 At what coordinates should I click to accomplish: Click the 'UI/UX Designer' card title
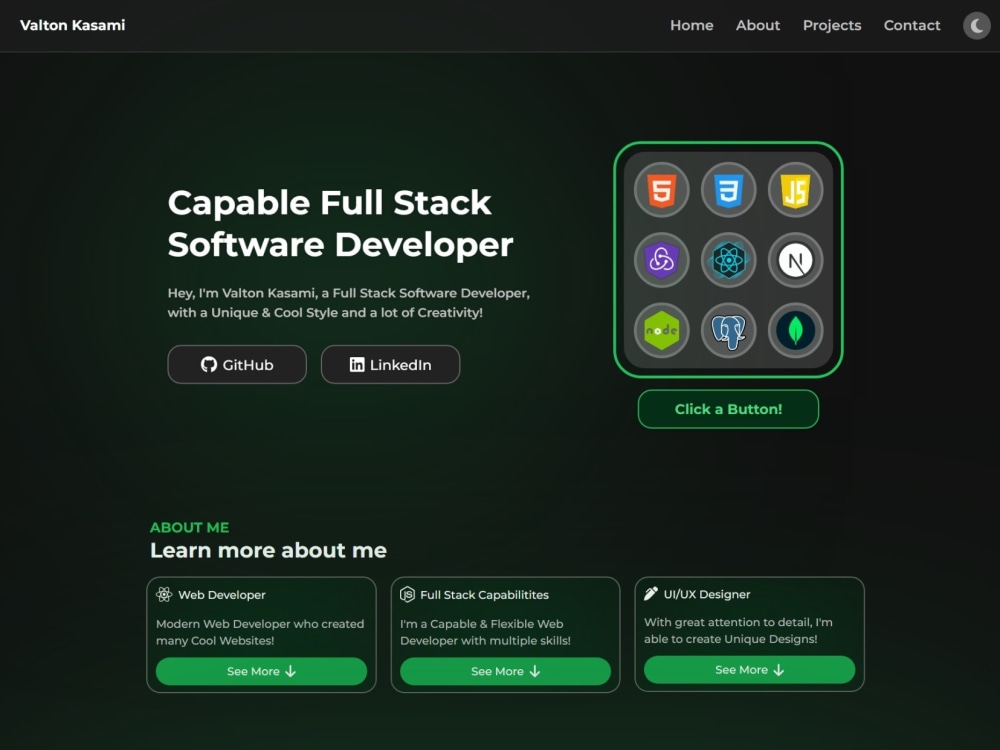click(x=707, y=594)
